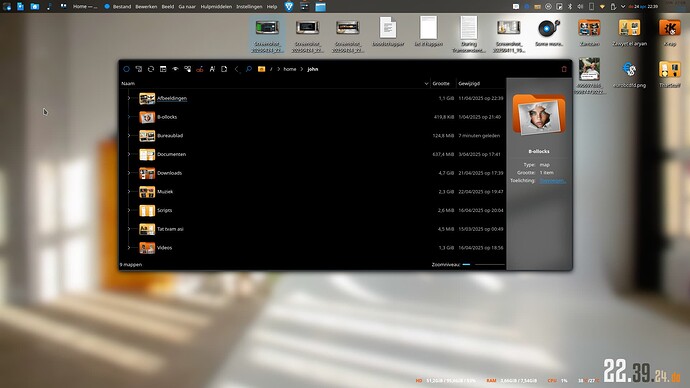
Task: Expand the Videos folder
Action: tap(128, 248)
